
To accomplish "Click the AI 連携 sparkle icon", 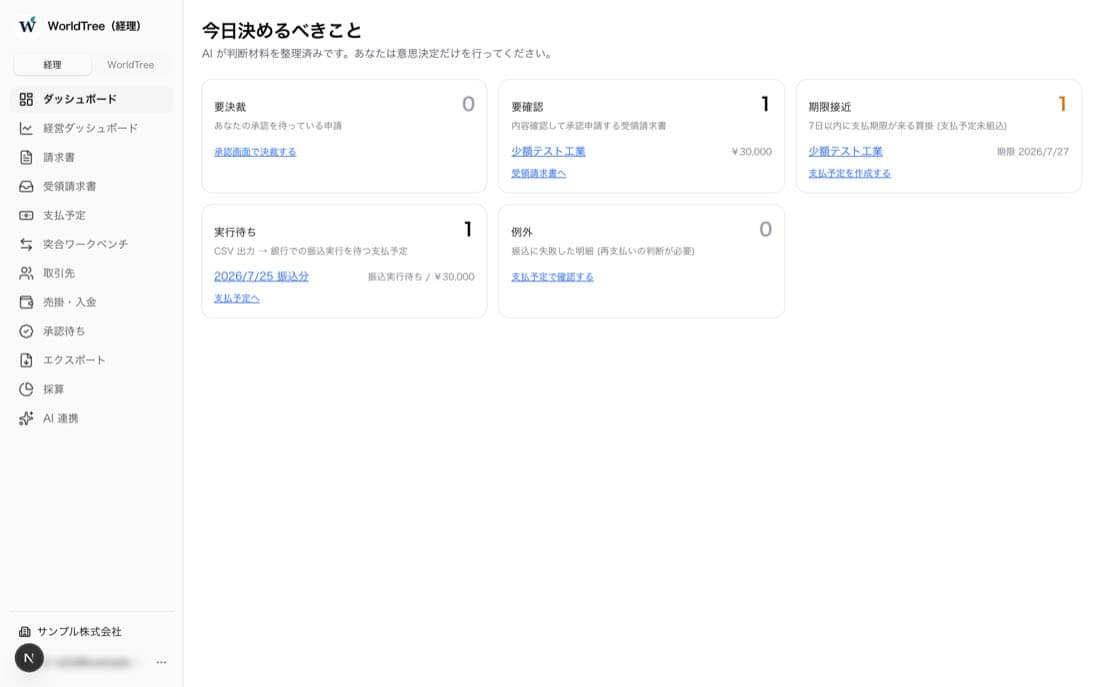I will (26, 418).
